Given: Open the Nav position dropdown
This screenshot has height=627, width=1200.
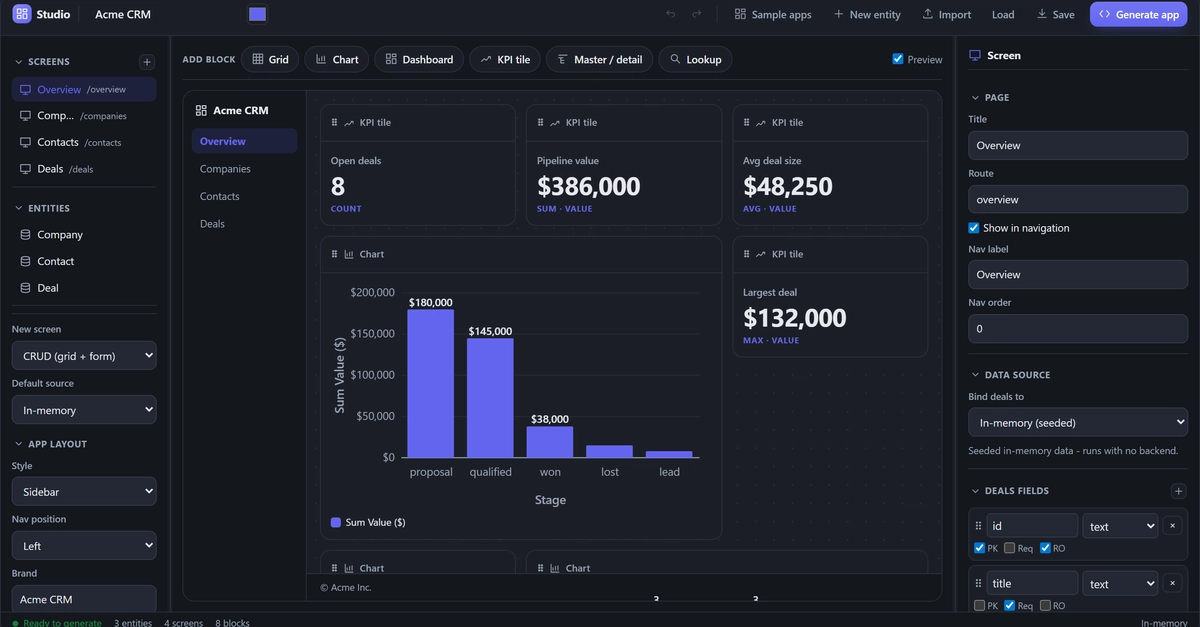Looking at the screenshot, I should [84, 546].
